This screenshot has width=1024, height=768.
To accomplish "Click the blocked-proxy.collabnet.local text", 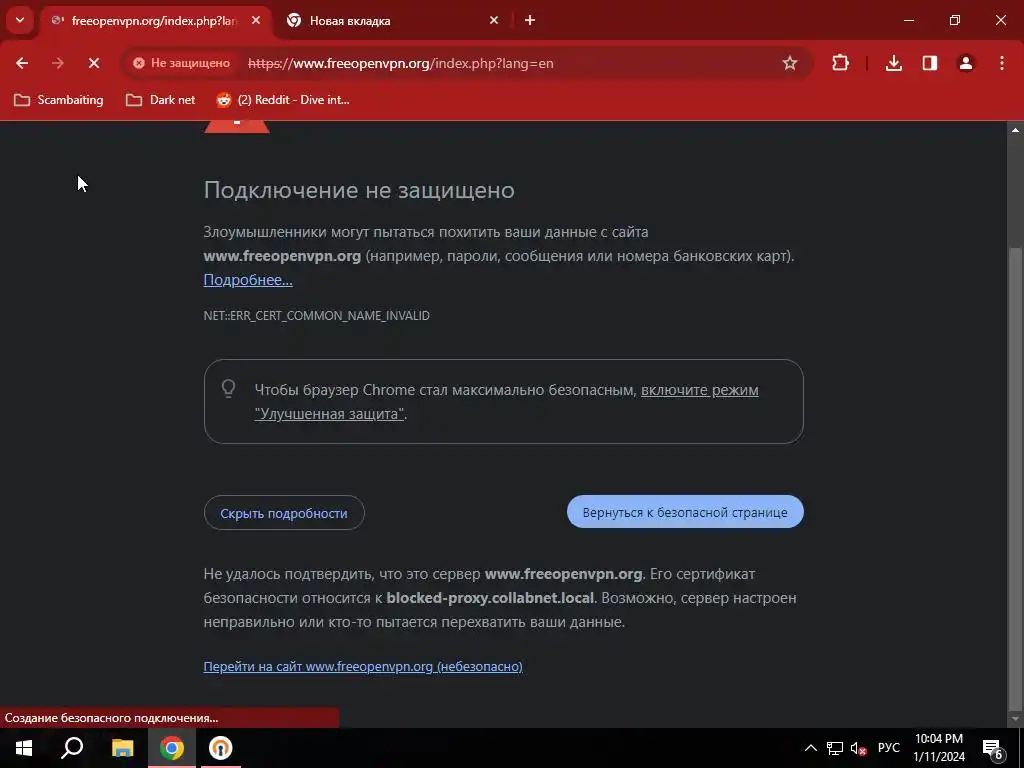I will 490,598.
